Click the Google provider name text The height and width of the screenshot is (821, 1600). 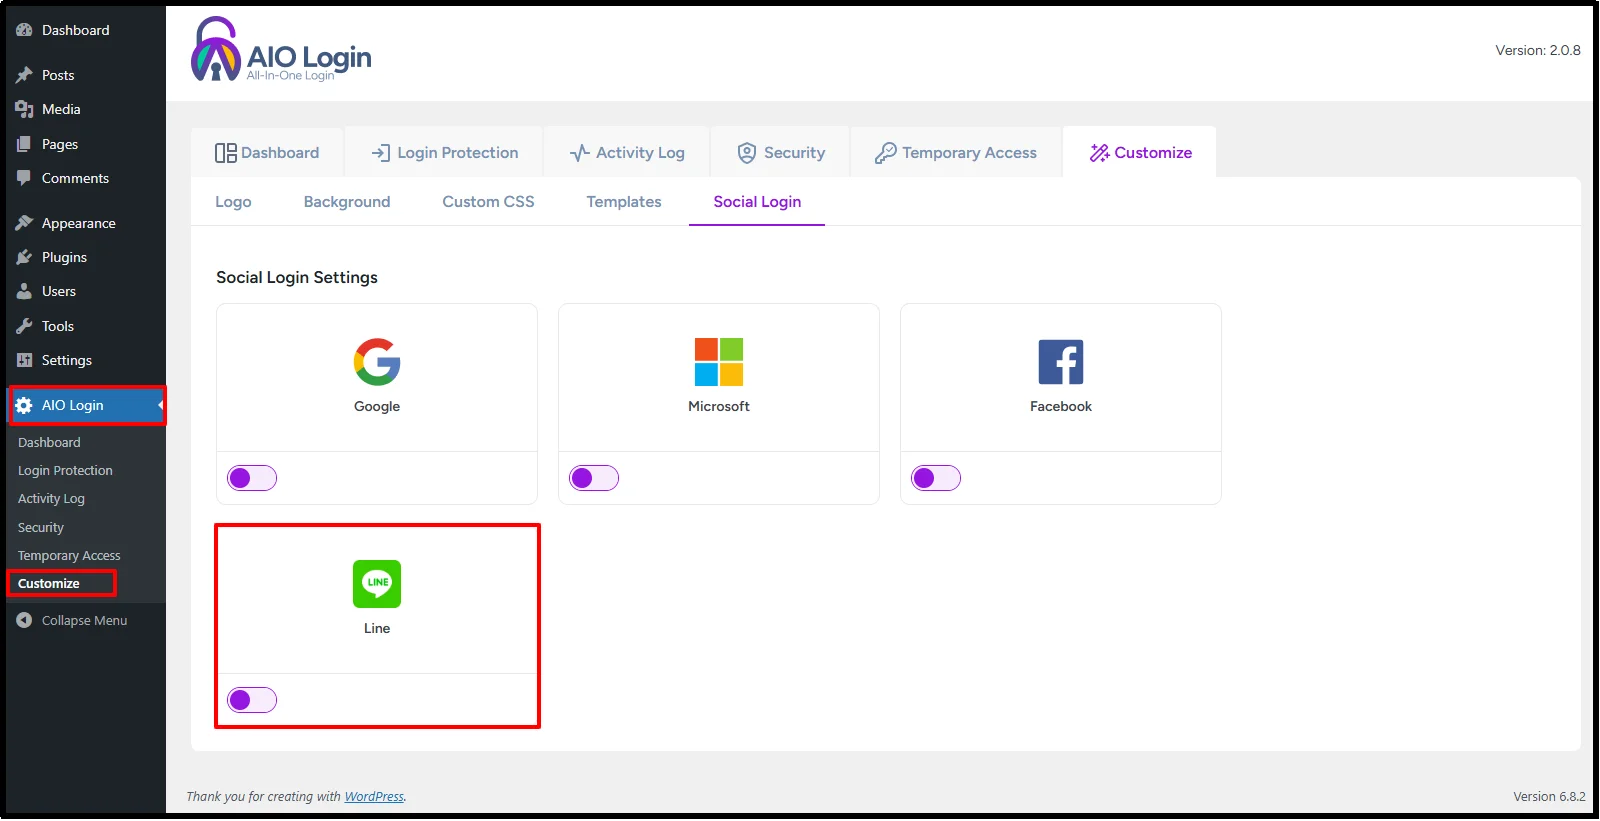(377, 406)
